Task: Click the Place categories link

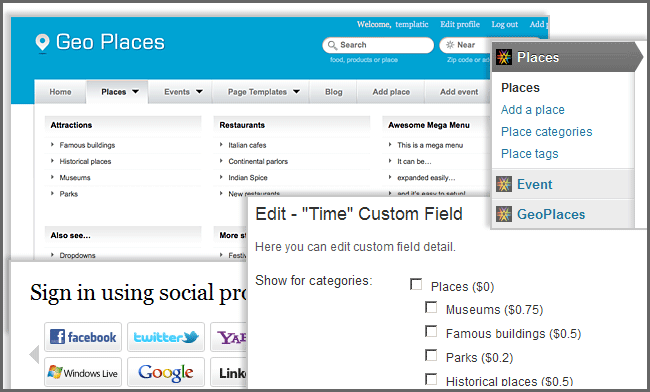Action: (546, 132)
